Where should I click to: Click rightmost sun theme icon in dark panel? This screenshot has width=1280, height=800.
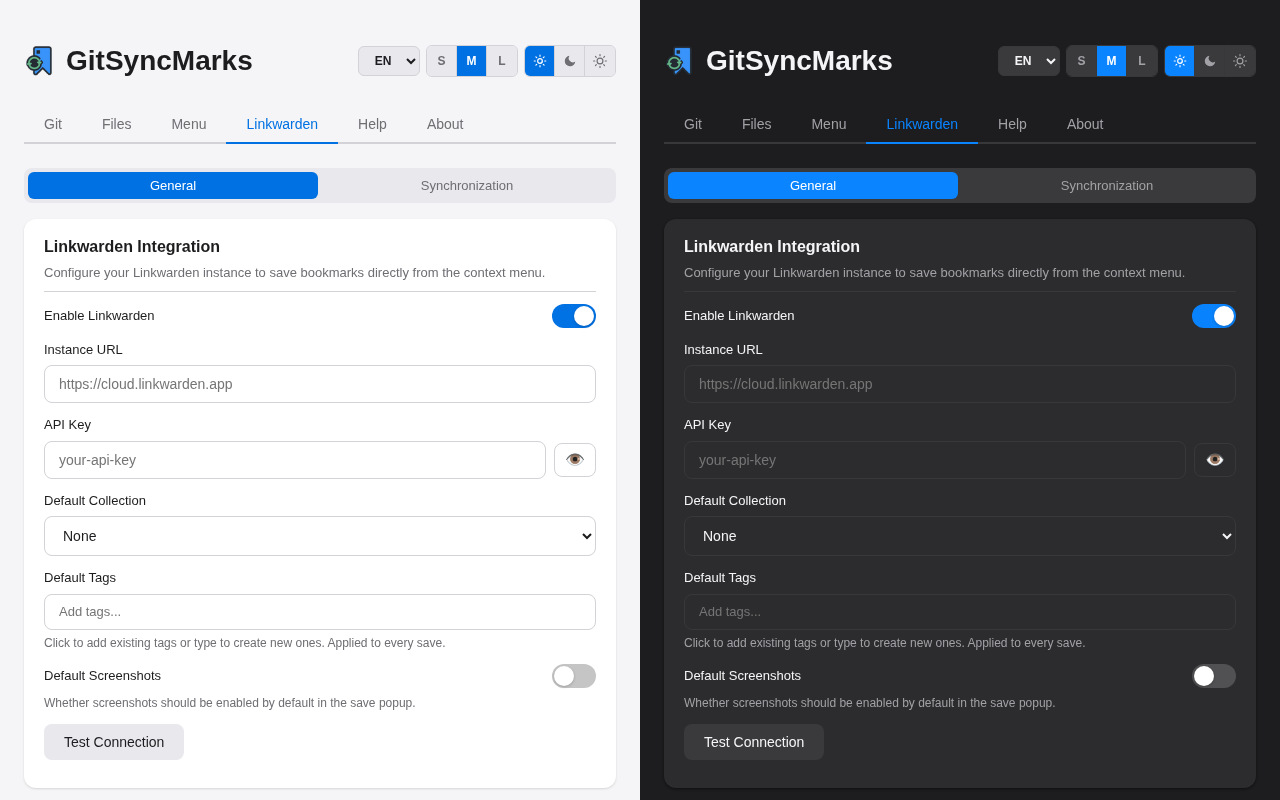click(1240, 61)
